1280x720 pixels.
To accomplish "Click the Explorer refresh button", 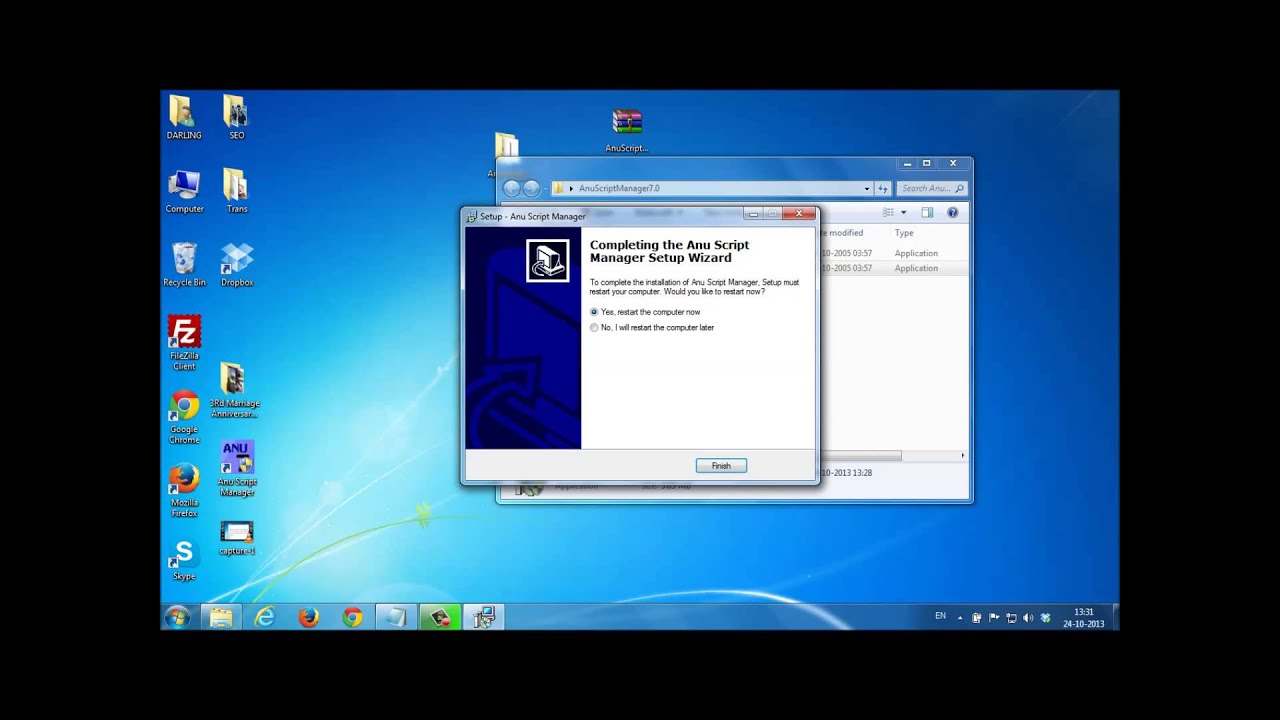I will 883,188.
